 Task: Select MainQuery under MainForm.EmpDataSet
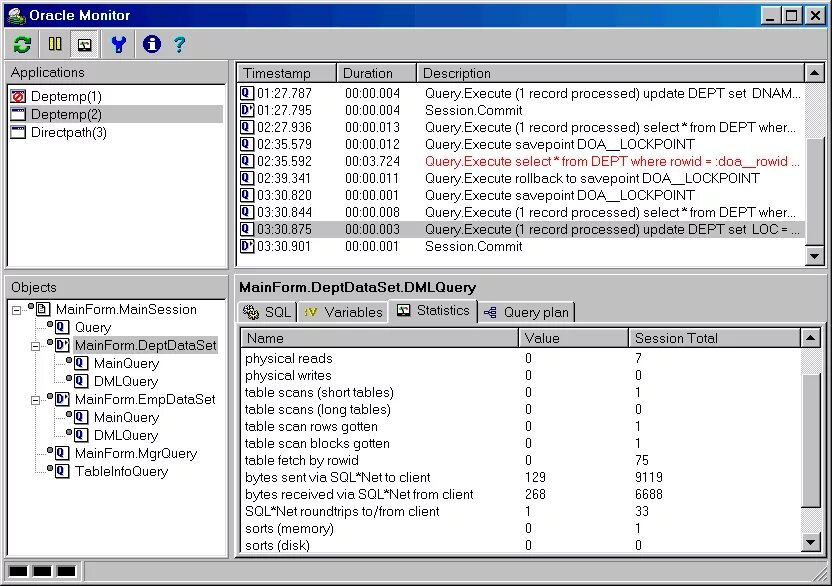126,418
